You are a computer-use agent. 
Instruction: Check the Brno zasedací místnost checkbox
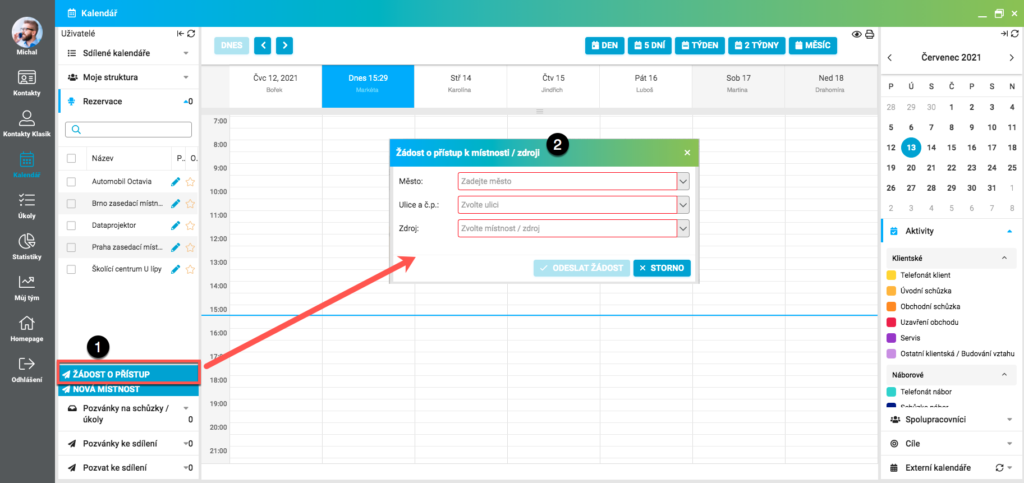tap(71, 204)
